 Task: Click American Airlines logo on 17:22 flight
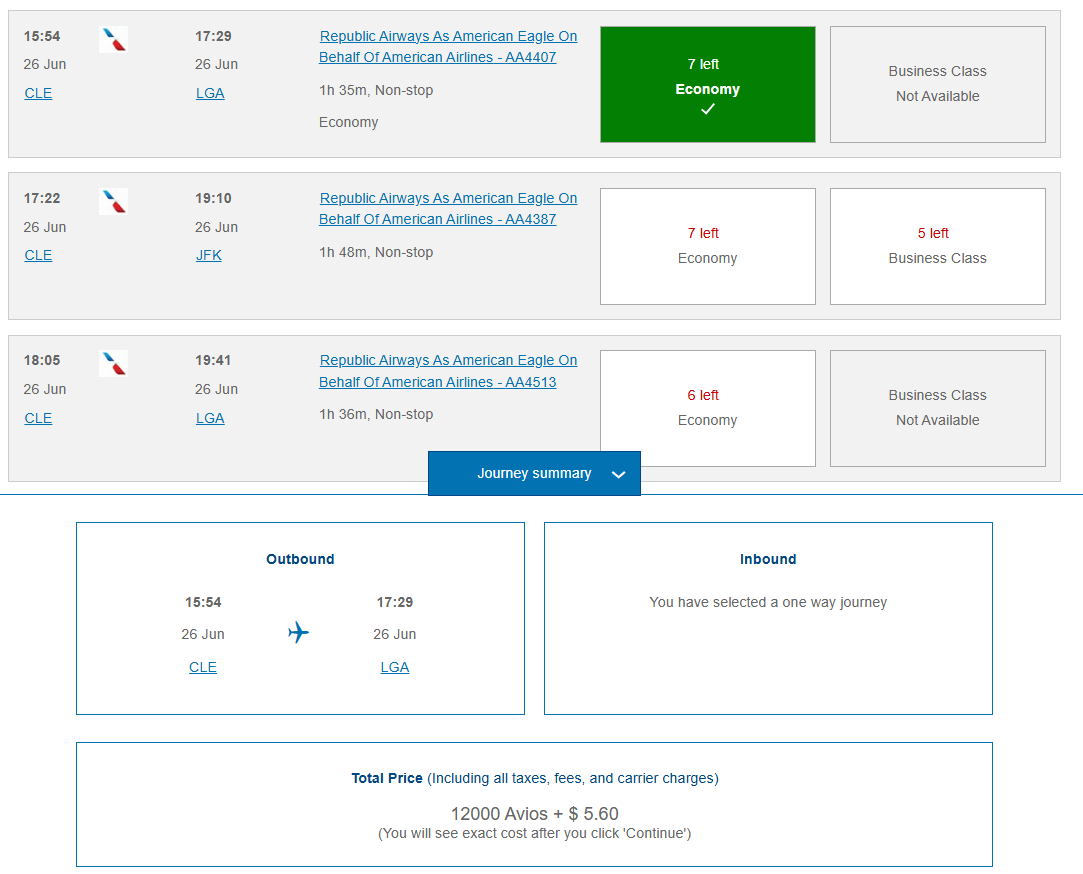pos(113,201)
